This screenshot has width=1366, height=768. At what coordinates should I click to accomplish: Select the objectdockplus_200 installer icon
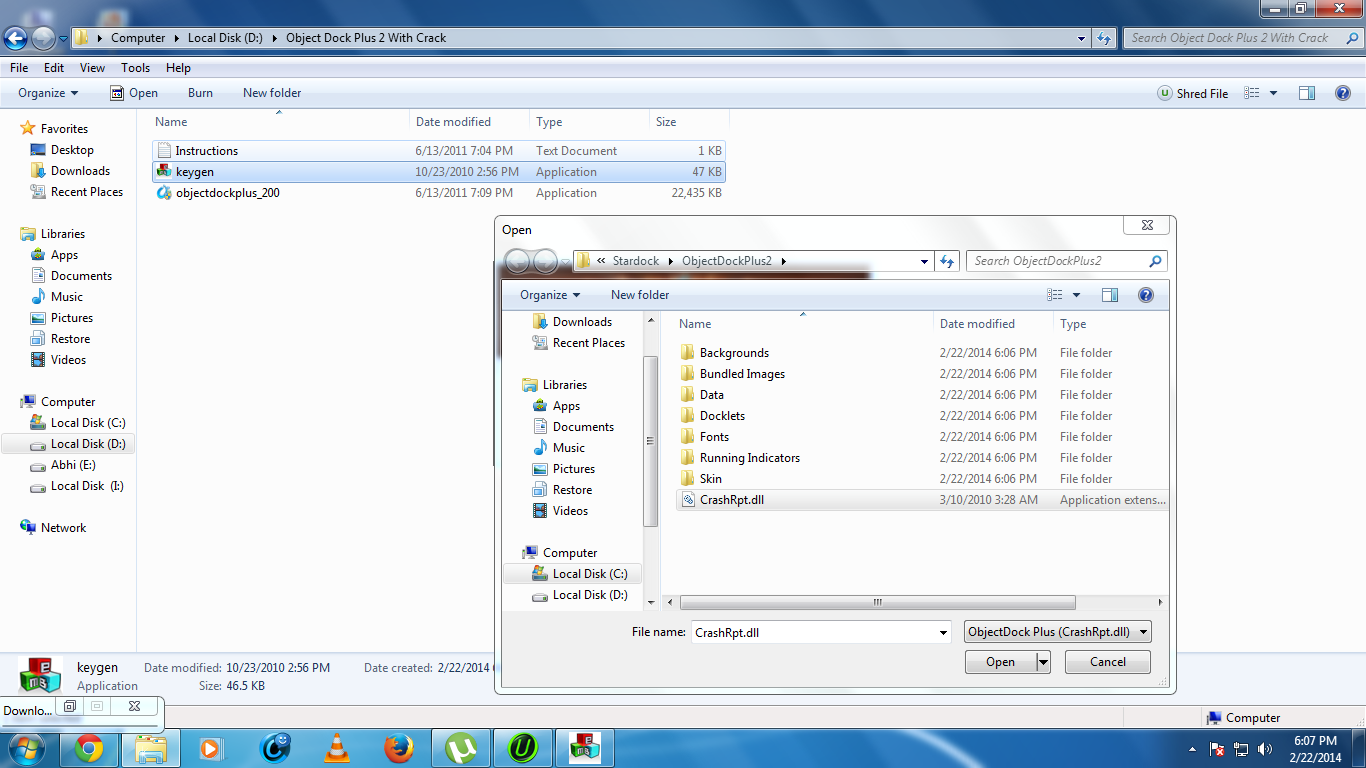tap(165, 193)
